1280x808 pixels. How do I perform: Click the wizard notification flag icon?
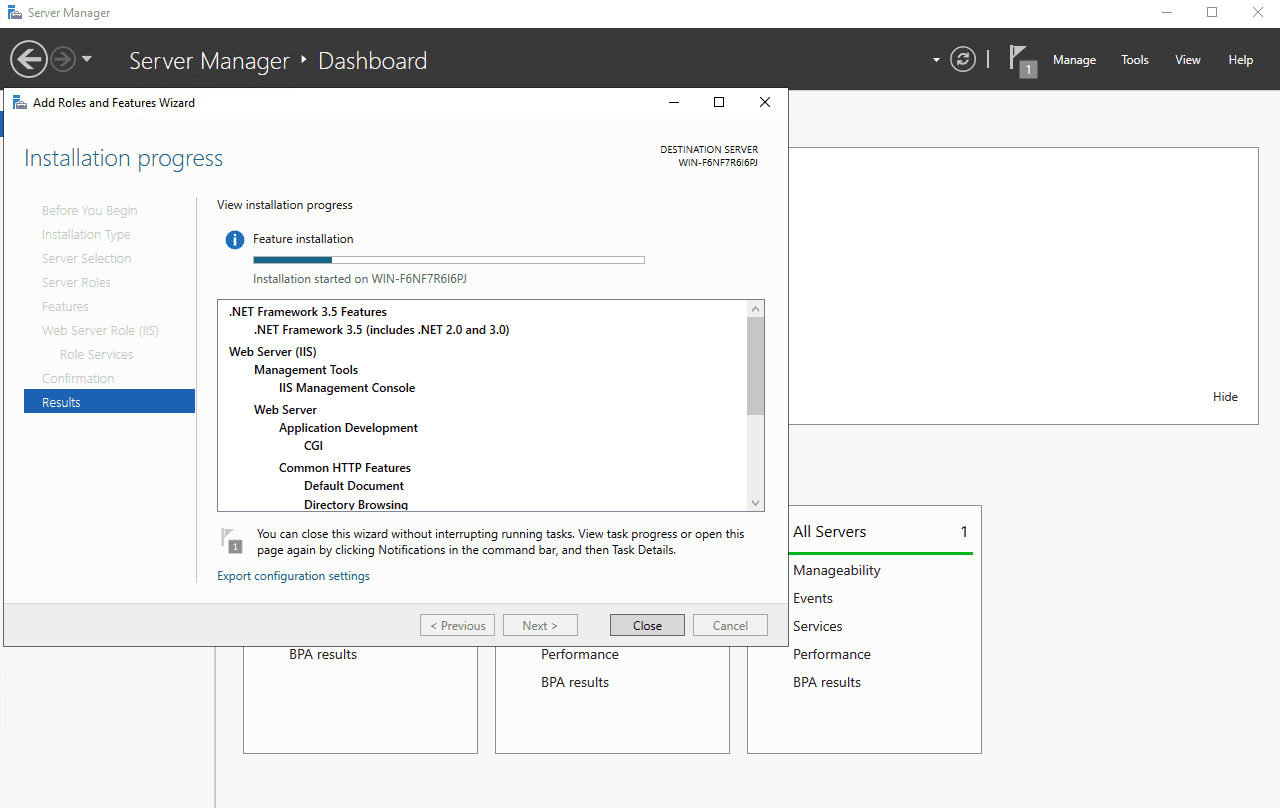[x=231, y=541]
